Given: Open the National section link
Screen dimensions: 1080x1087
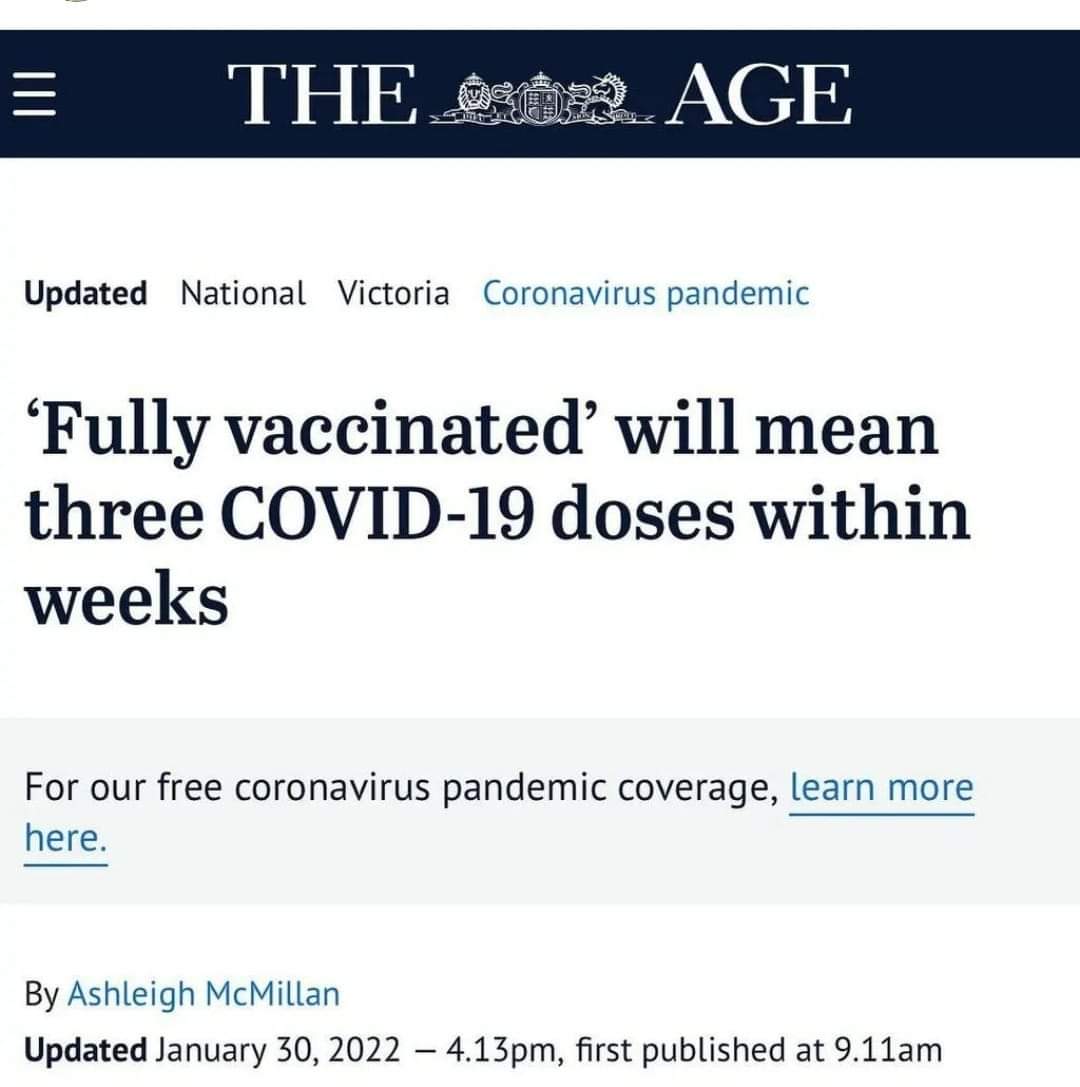Looking at the screenshot, I should point(242,294).
